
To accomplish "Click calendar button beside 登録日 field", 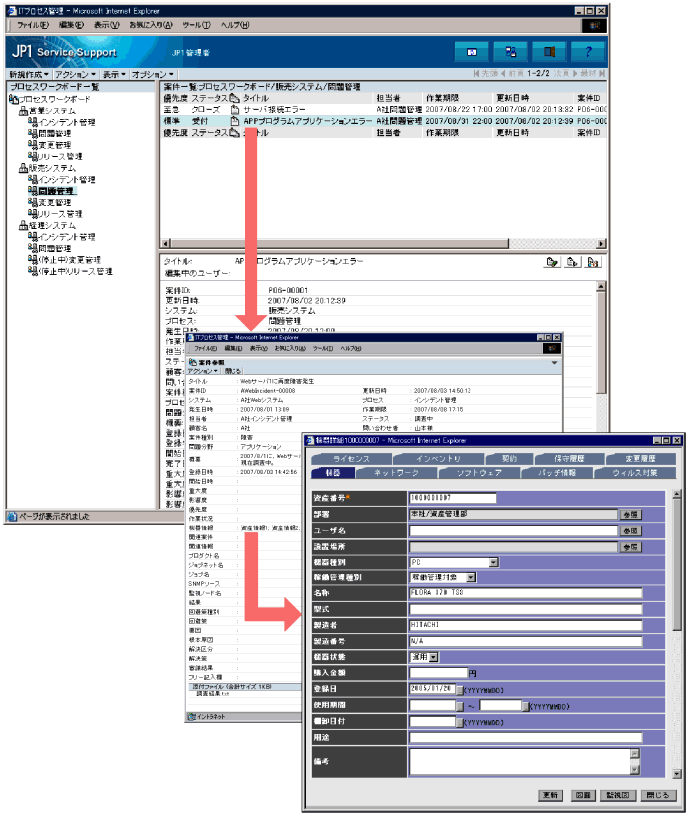I will coord(460,690).
